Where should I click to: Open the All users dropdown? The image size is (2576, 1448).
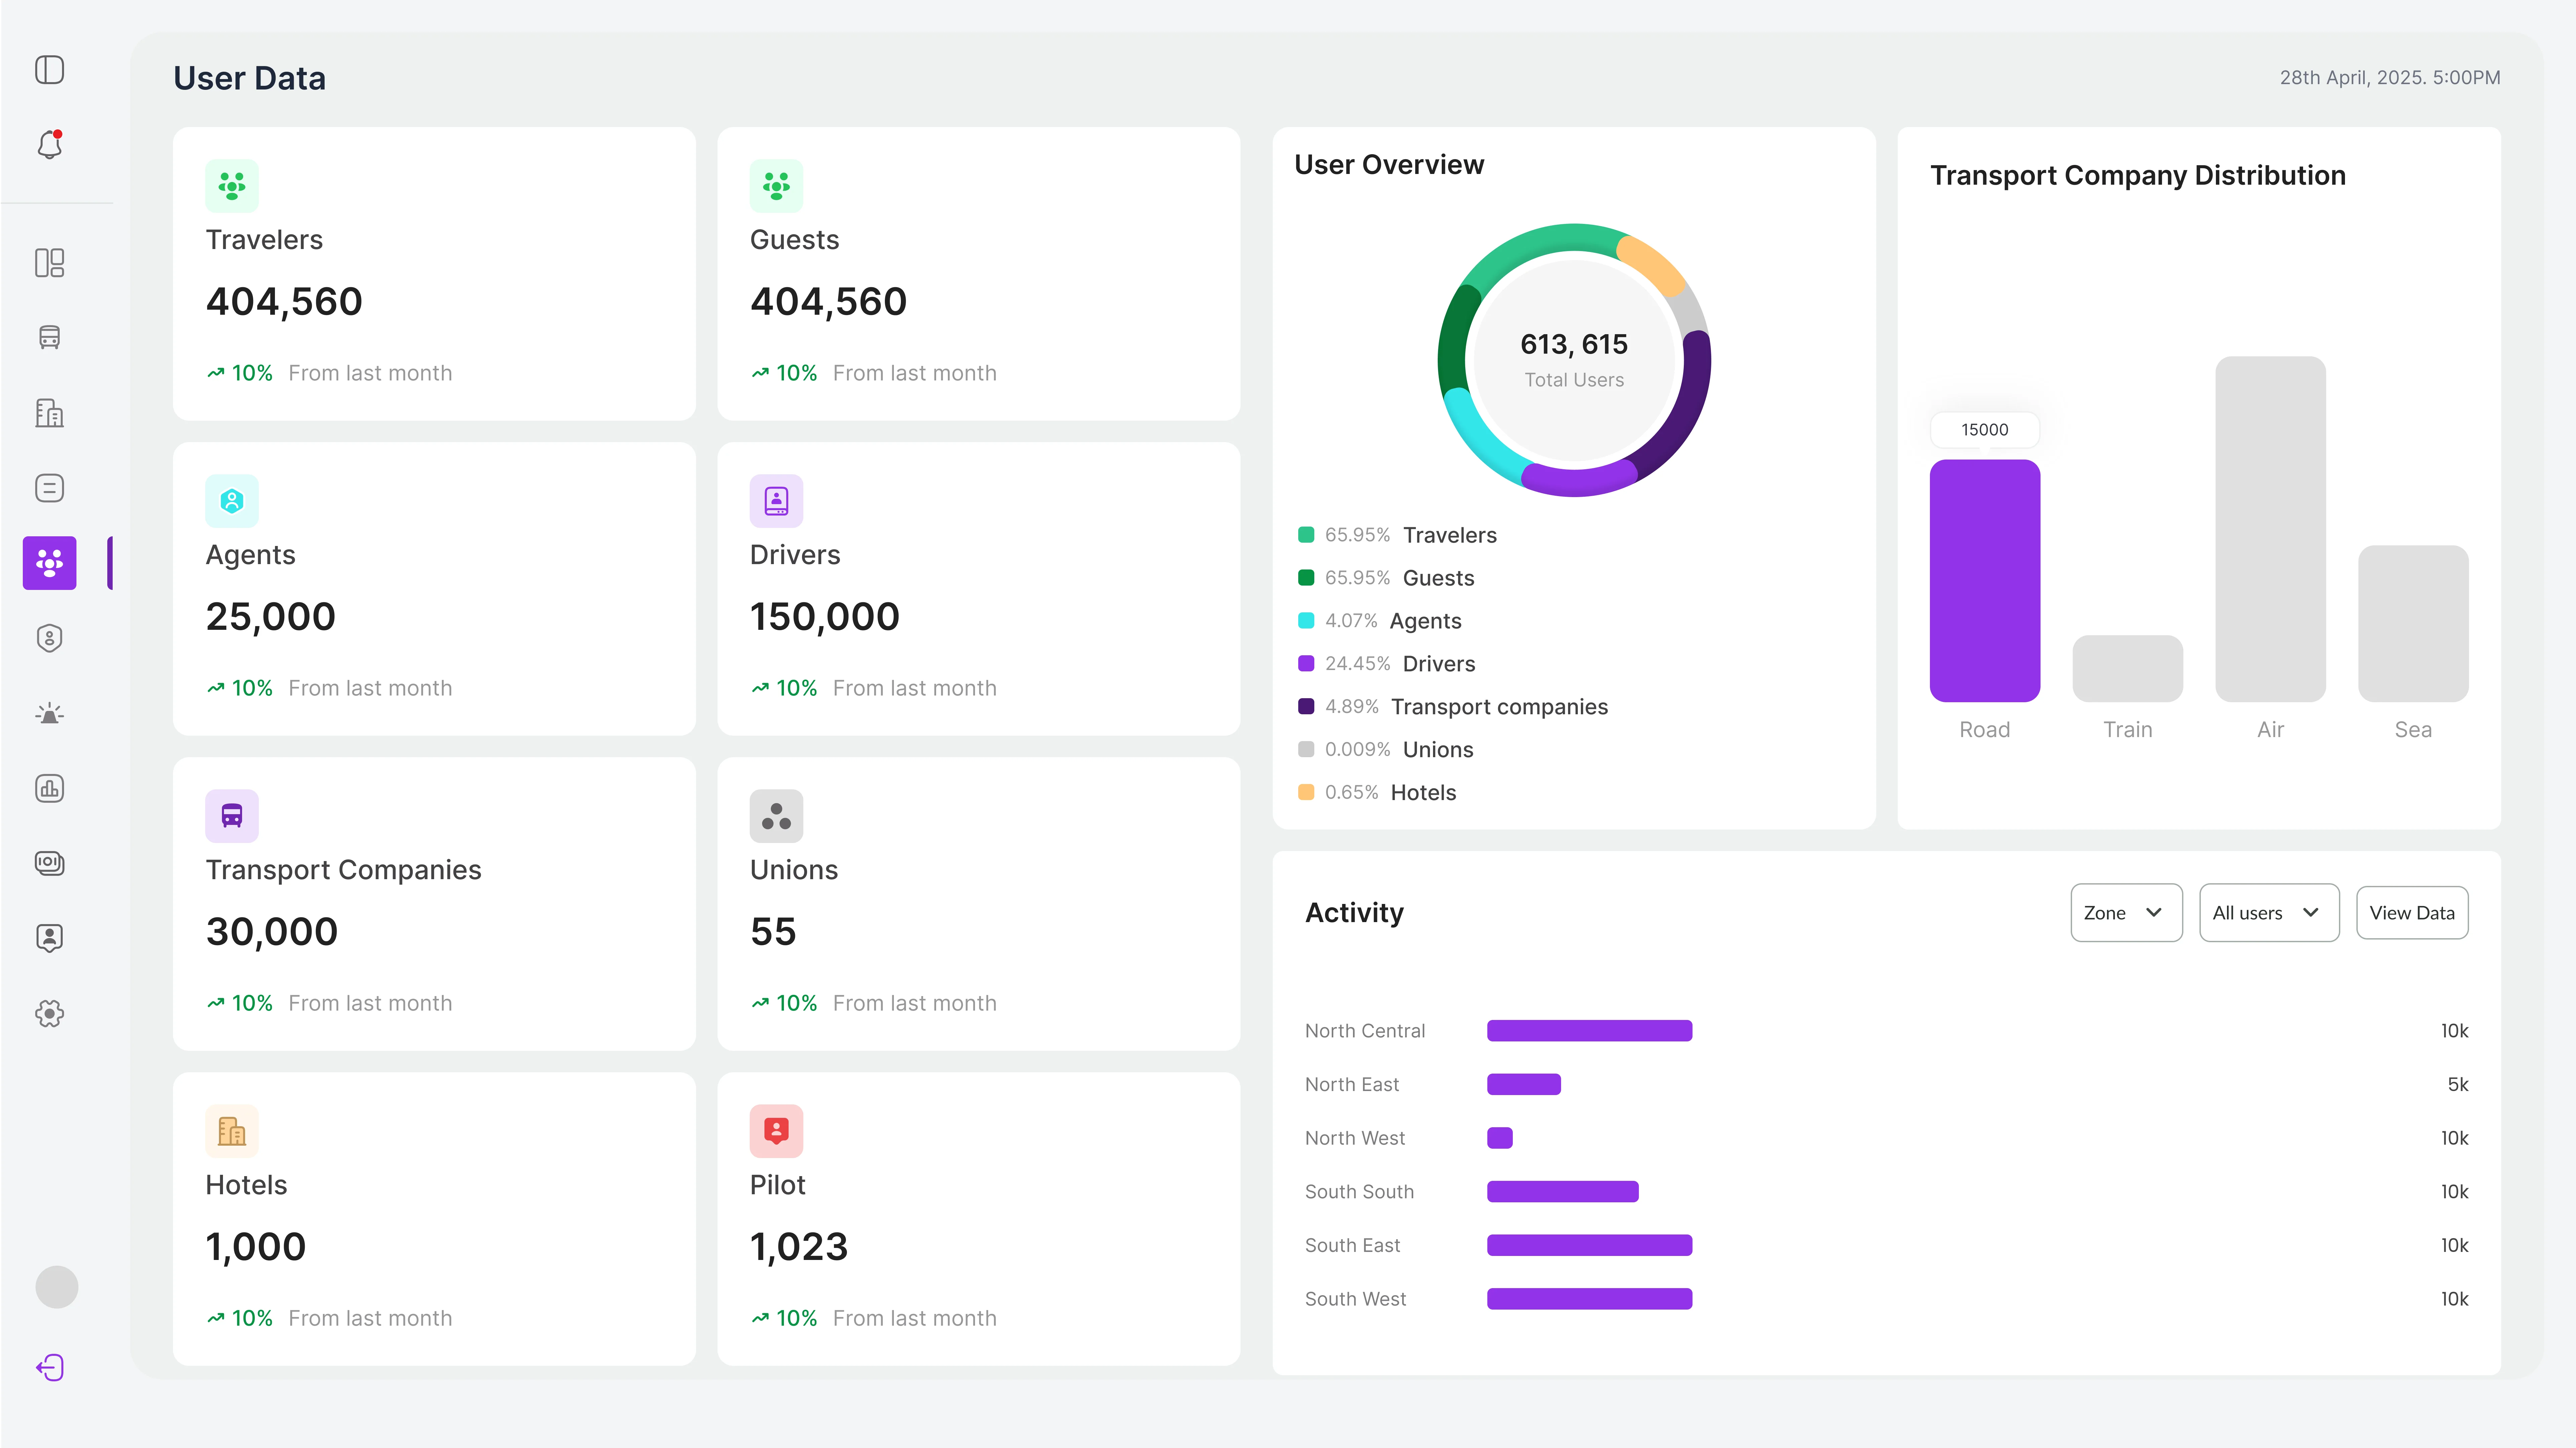[x=2269, y=912]
